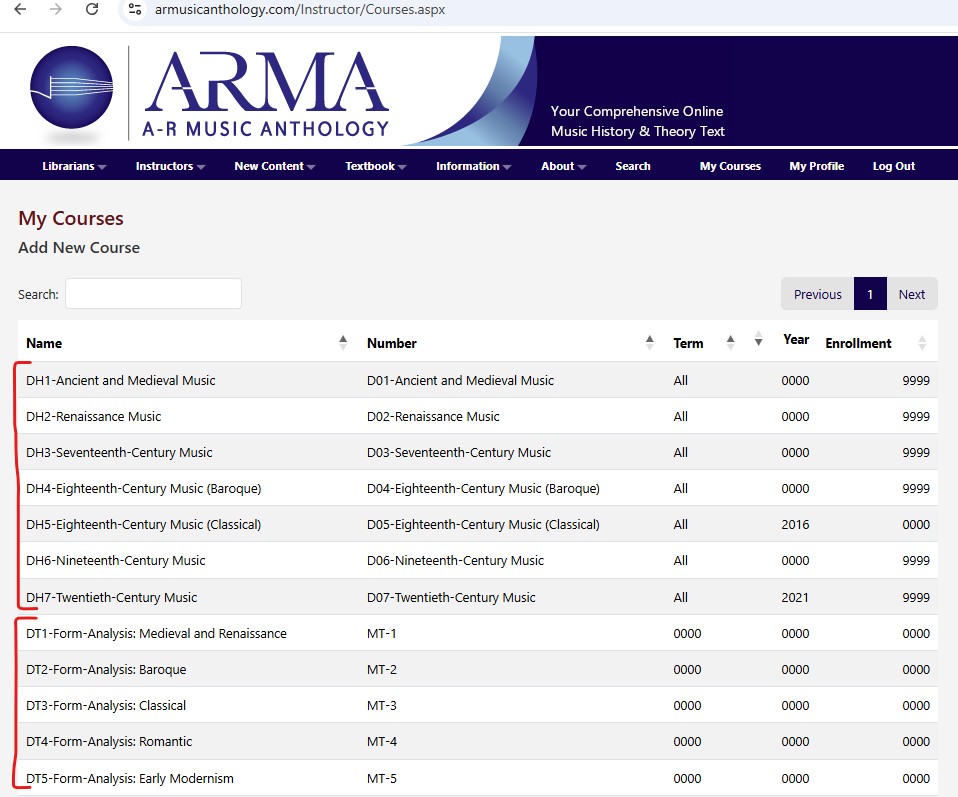Select Log Out in navigation

893,166
